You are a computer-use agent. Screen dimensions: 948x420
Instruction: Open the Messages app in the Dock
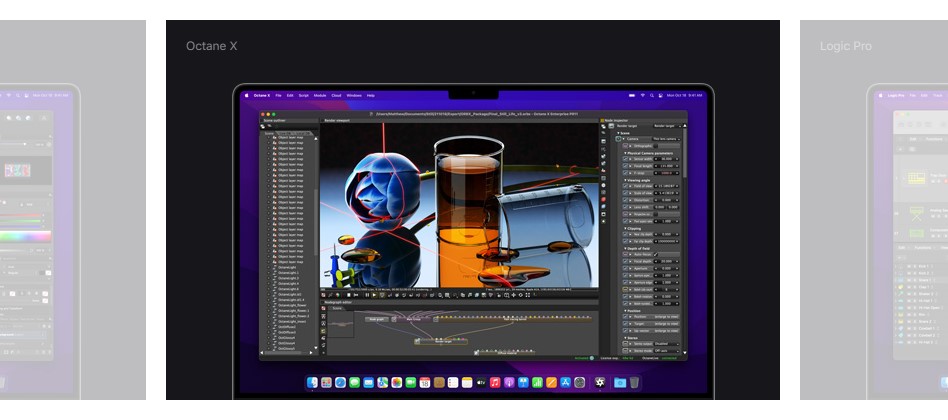[354, 382]
